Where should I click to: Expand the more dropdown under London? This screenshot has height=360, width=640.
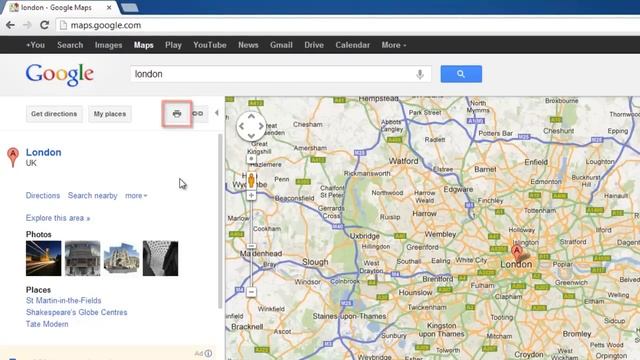[x=136, y=196]
